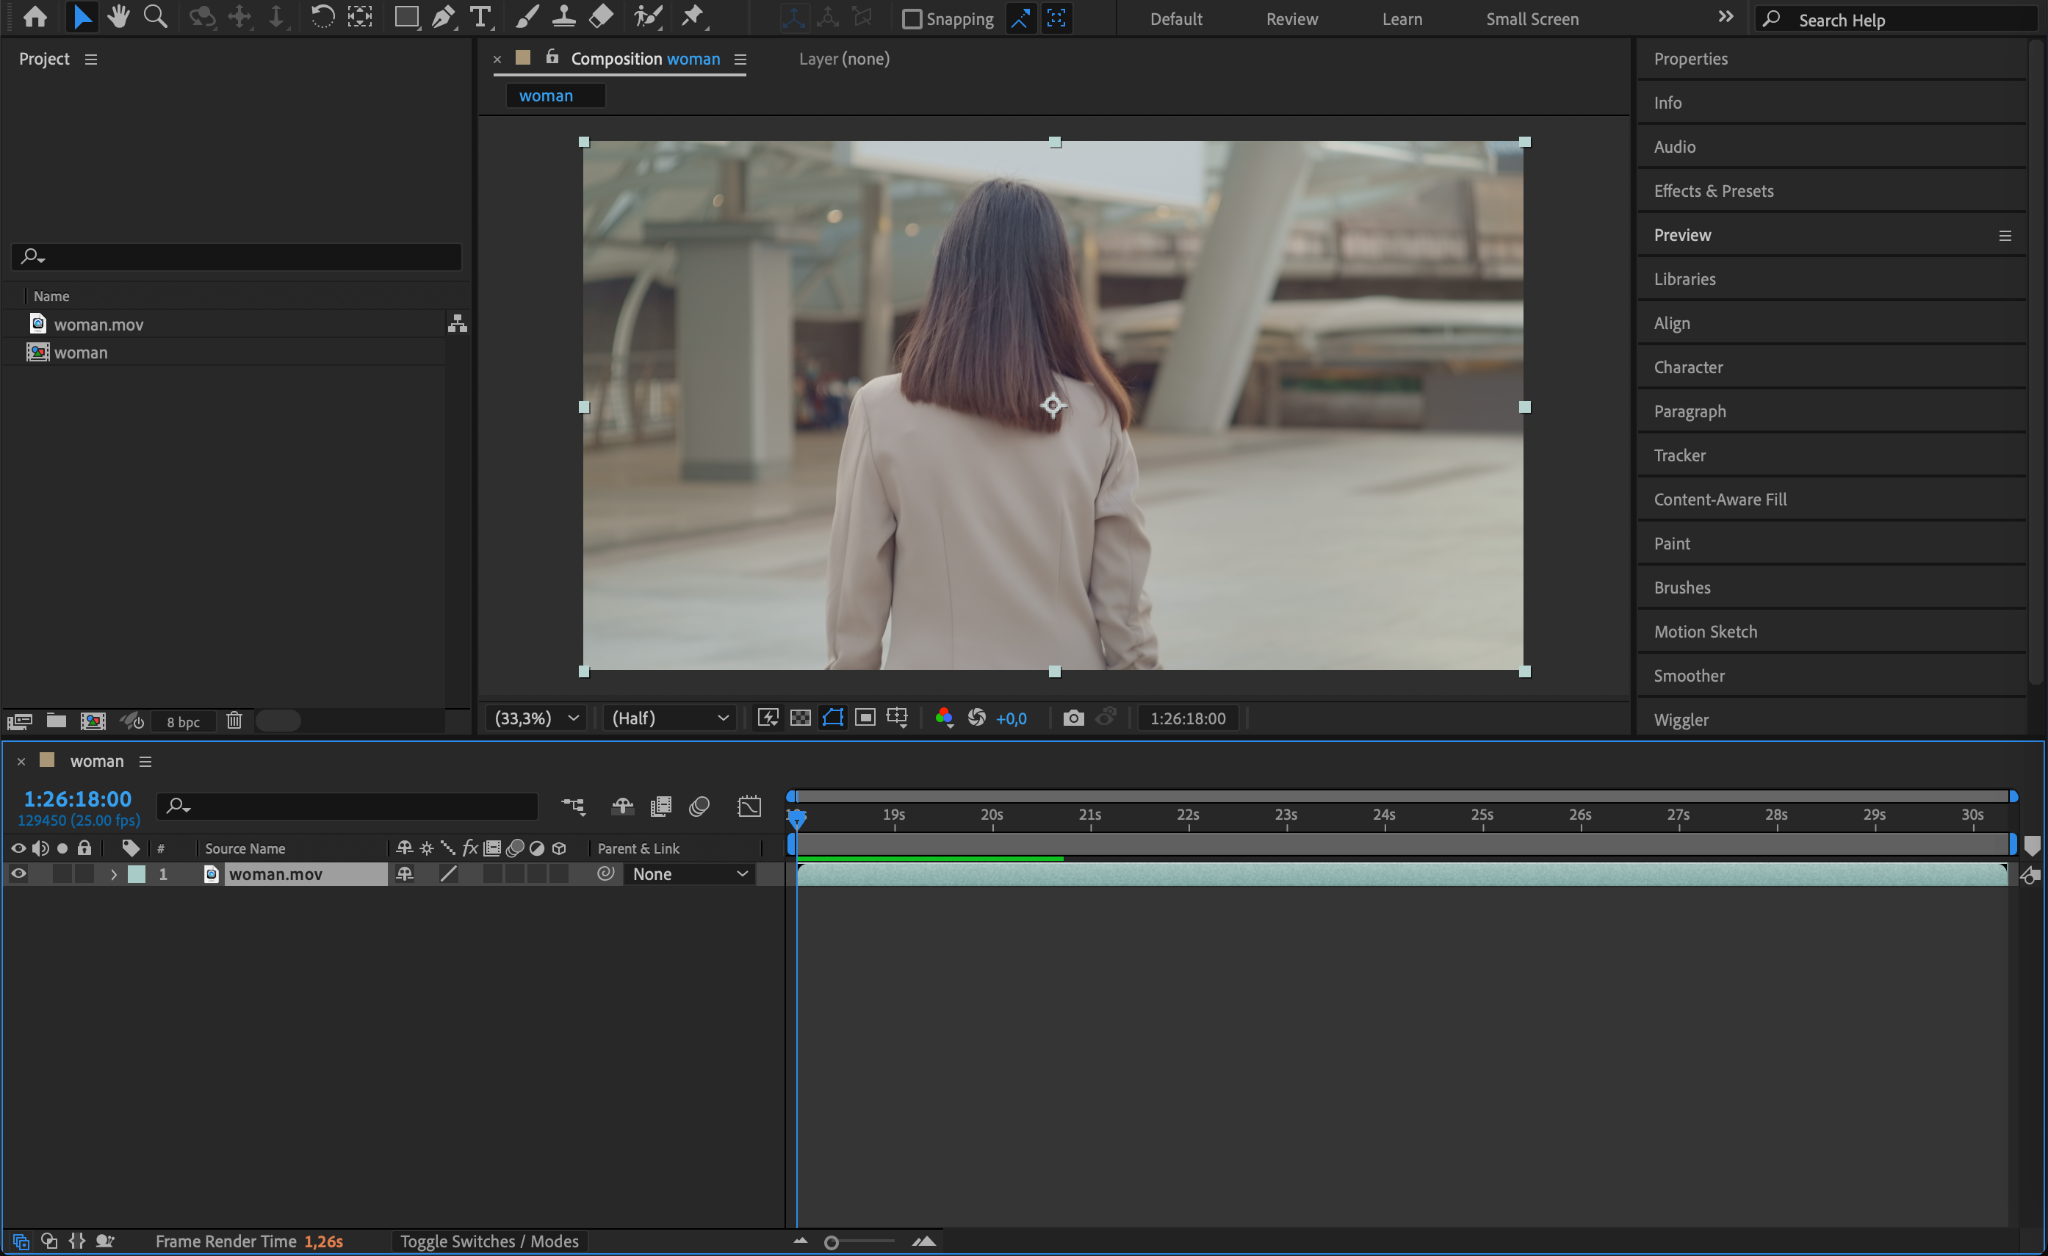This screenshot has height=1256, width=2048.
Task: Select the Pen tool
Action: point(443,17)
